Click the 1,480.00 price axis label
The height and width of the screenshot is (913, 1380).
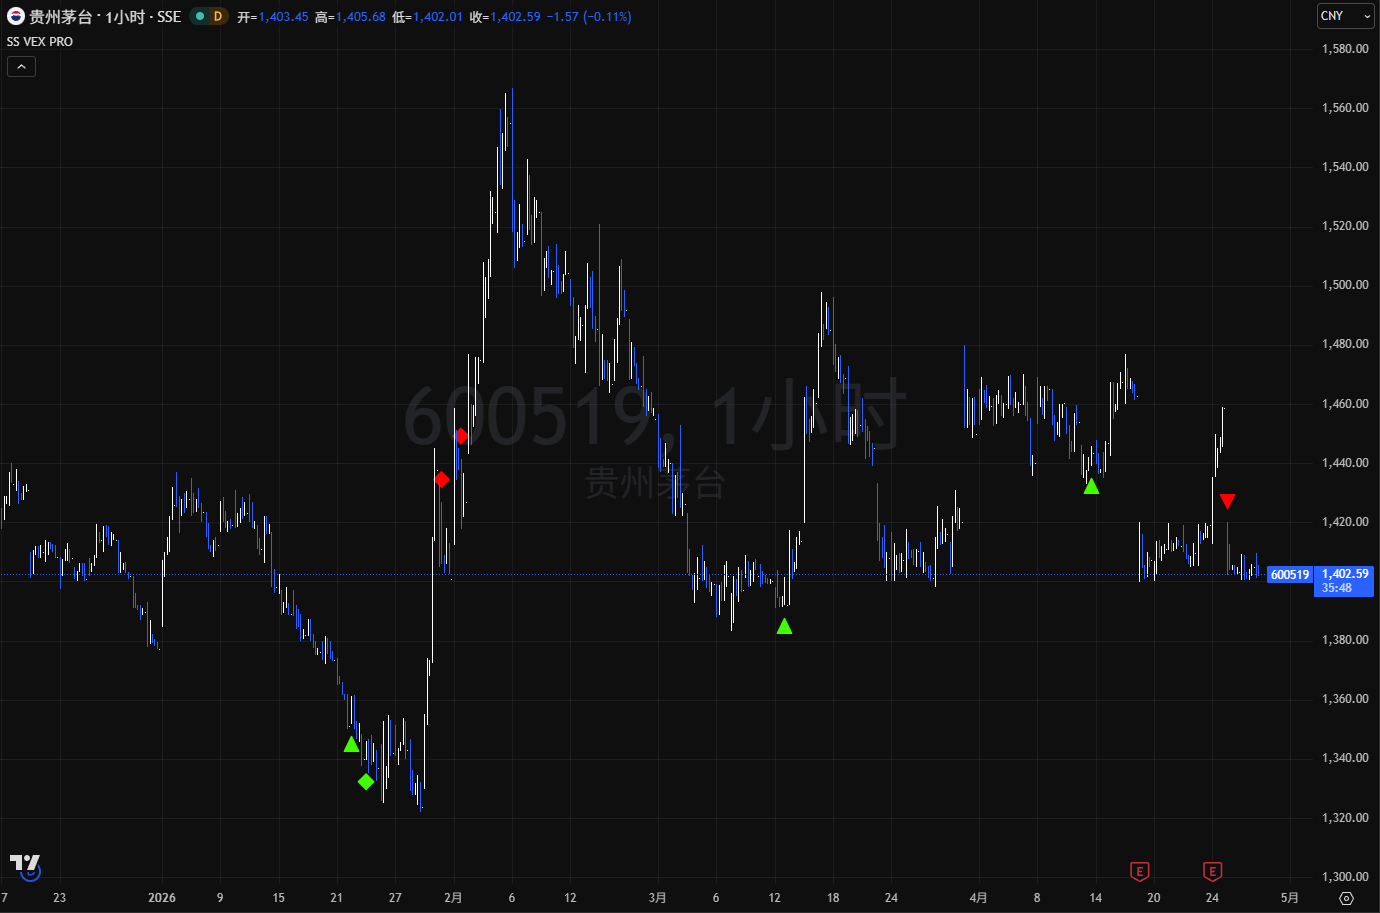1345,344
